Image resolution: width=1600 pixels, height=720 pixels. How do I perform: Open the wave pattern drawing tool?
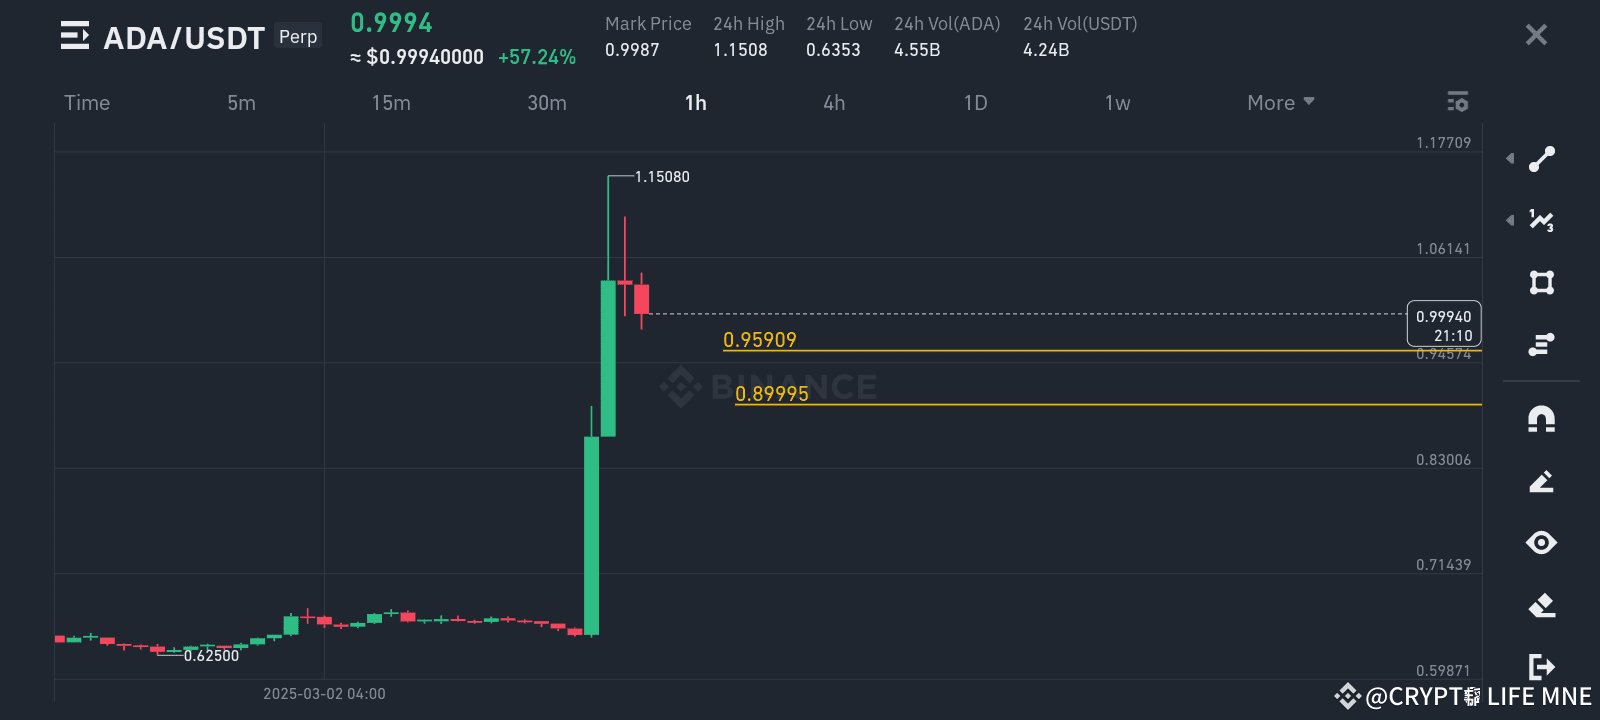(x=1541, y=221)
